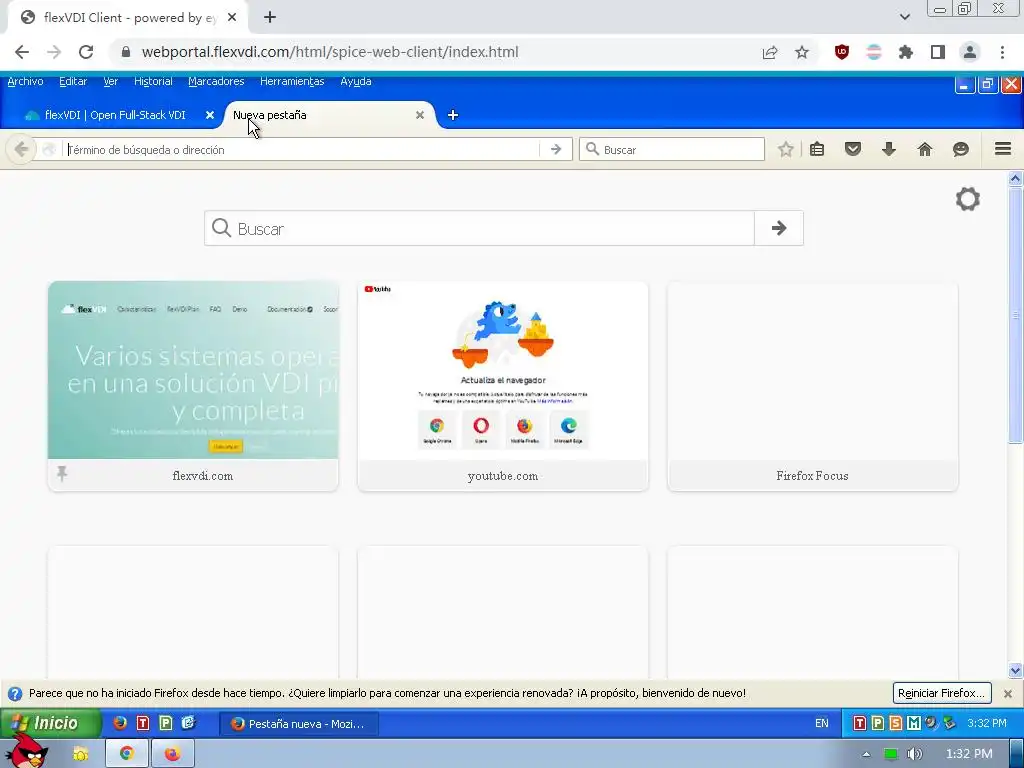Show Firefox bookmarks list icon

tap(817, 150)
